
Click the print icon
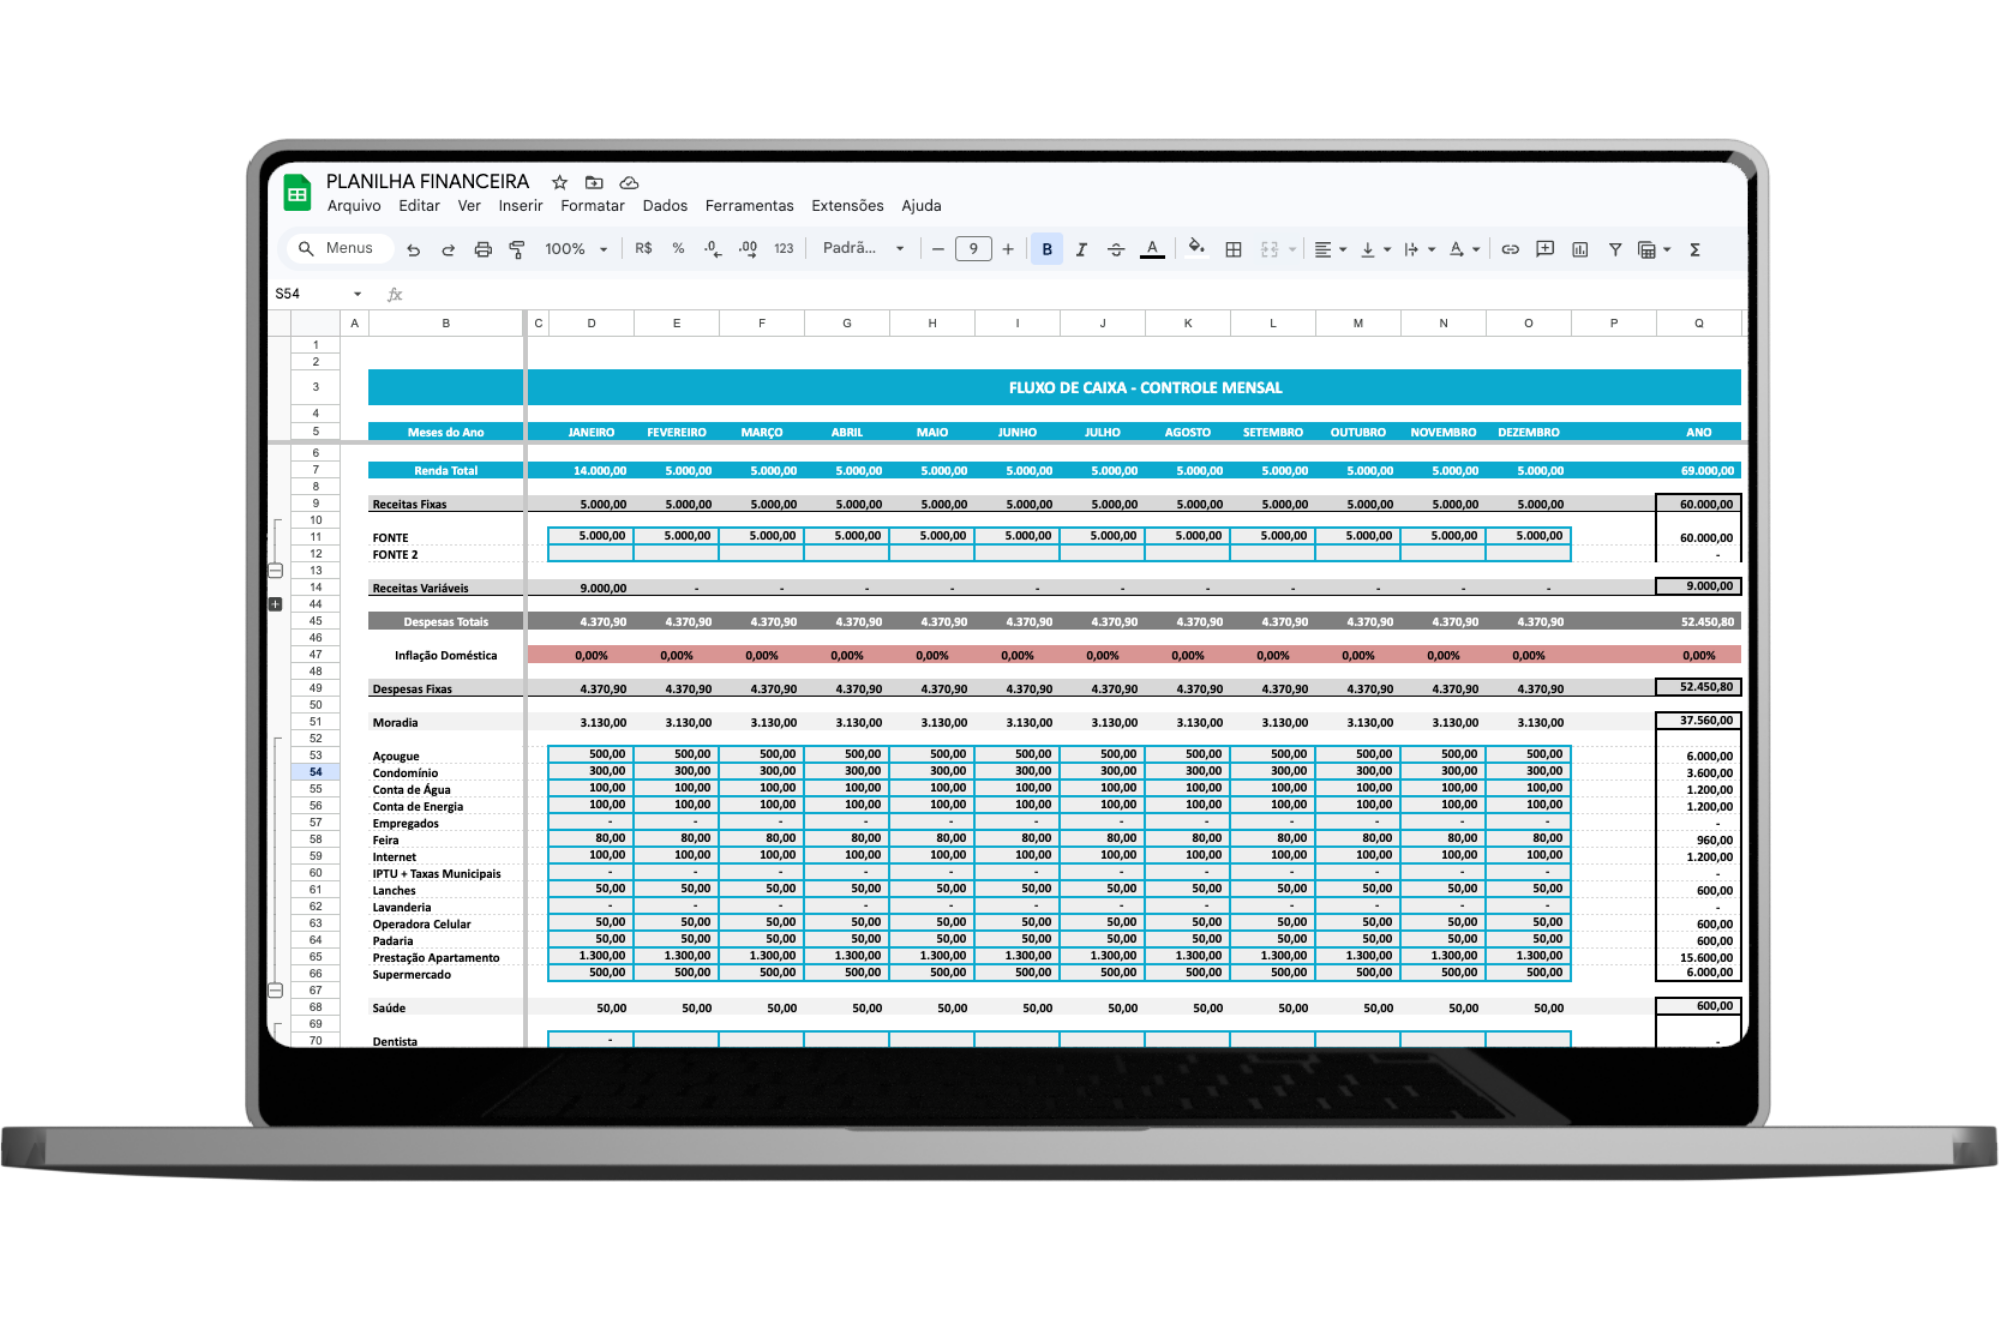tap(483, 250)
